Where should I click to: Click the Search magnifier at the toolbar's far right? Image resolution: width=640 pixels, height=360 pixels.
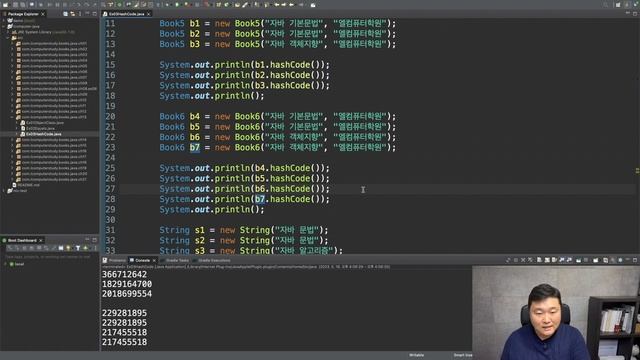click(x=606, y=4)
